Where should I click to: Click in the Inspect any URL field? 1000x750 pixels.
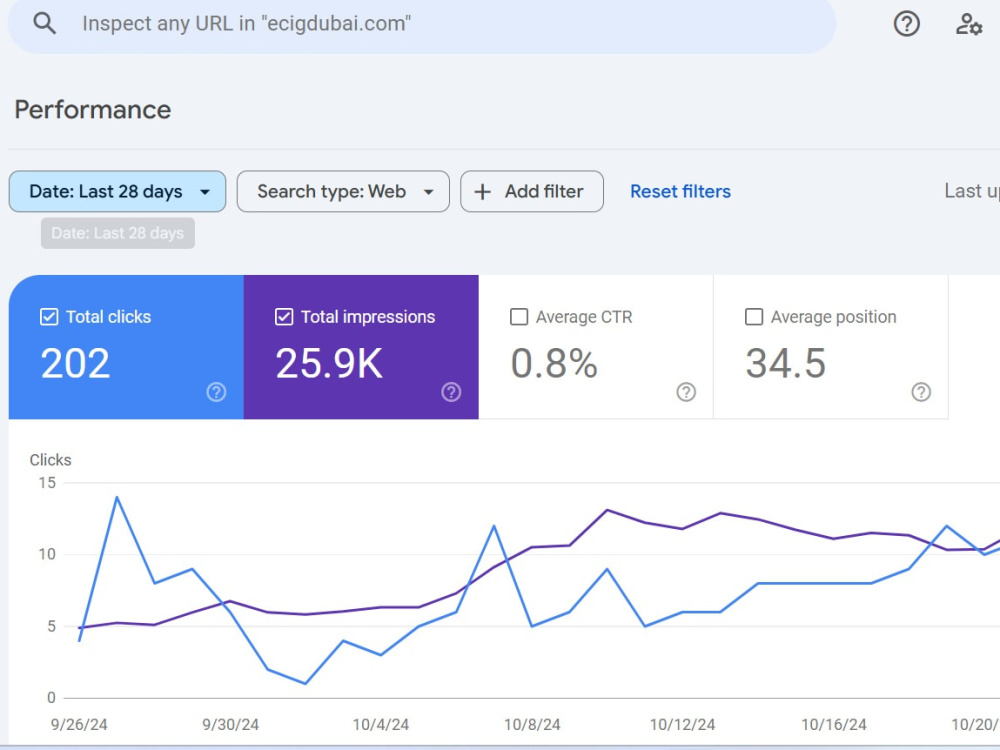click(422, 24)
